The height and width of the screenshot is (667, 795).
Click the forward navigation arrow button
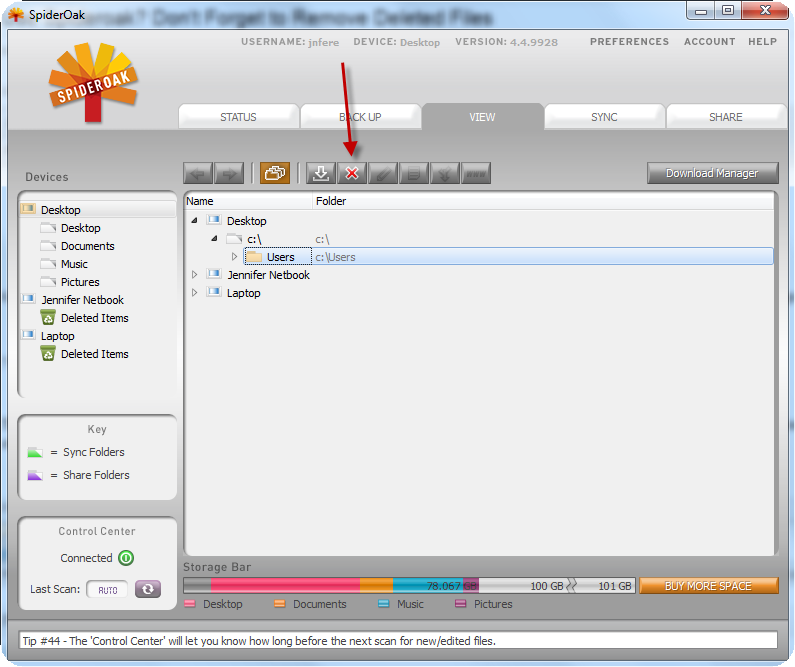tap(229, 173)
